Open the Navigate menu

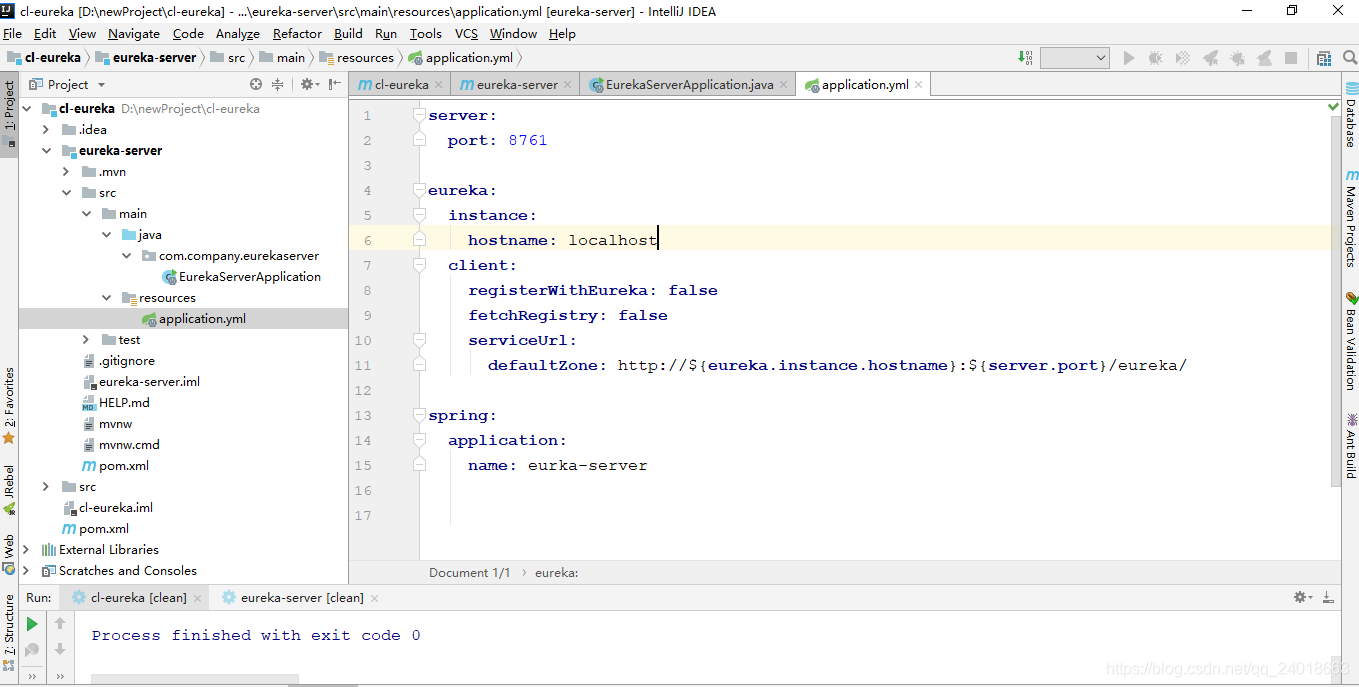point(134,33)
